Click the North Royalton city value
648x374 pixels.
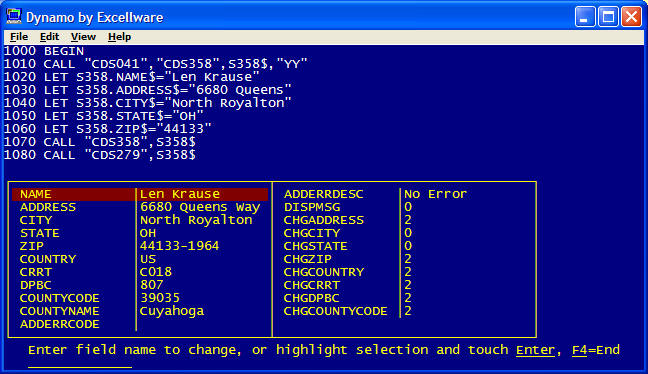point(196,220)
